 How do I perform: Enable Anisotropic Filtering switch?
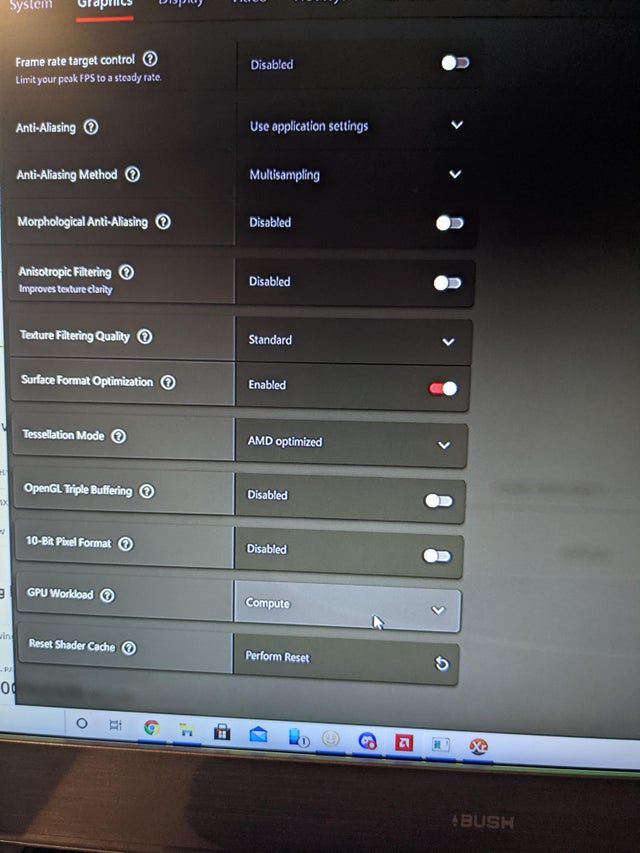447,283
